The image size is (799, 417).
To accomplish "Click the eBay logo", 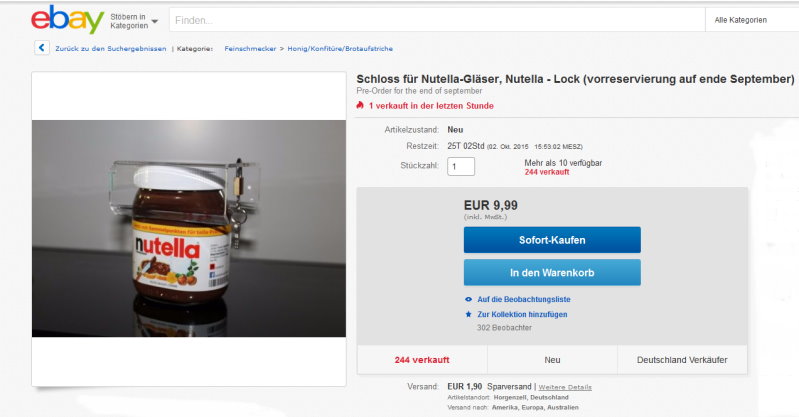I will pyautogui.click(x=67, y=20).
